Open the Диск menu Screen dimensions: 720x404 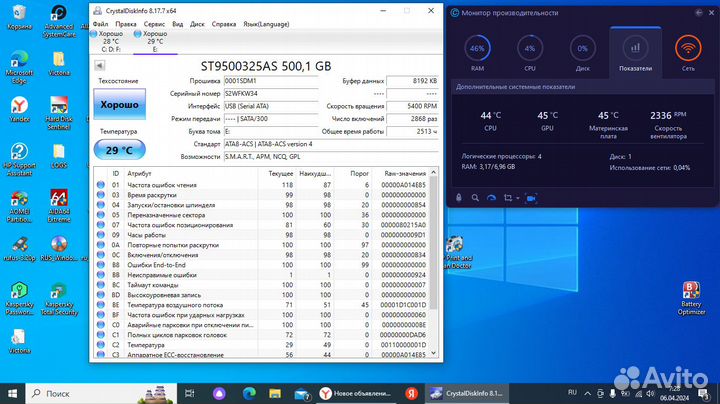tap(197, 24)
